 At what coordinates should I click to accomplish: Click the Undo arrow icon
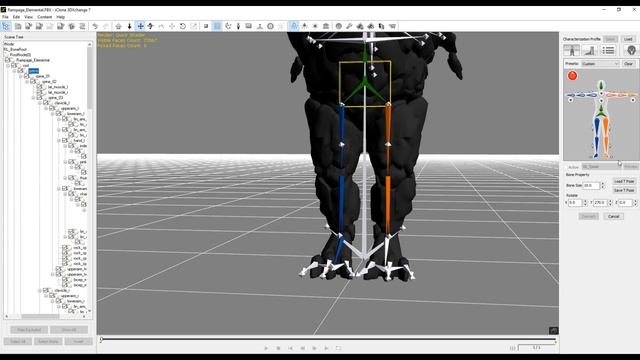pos(95,26)
